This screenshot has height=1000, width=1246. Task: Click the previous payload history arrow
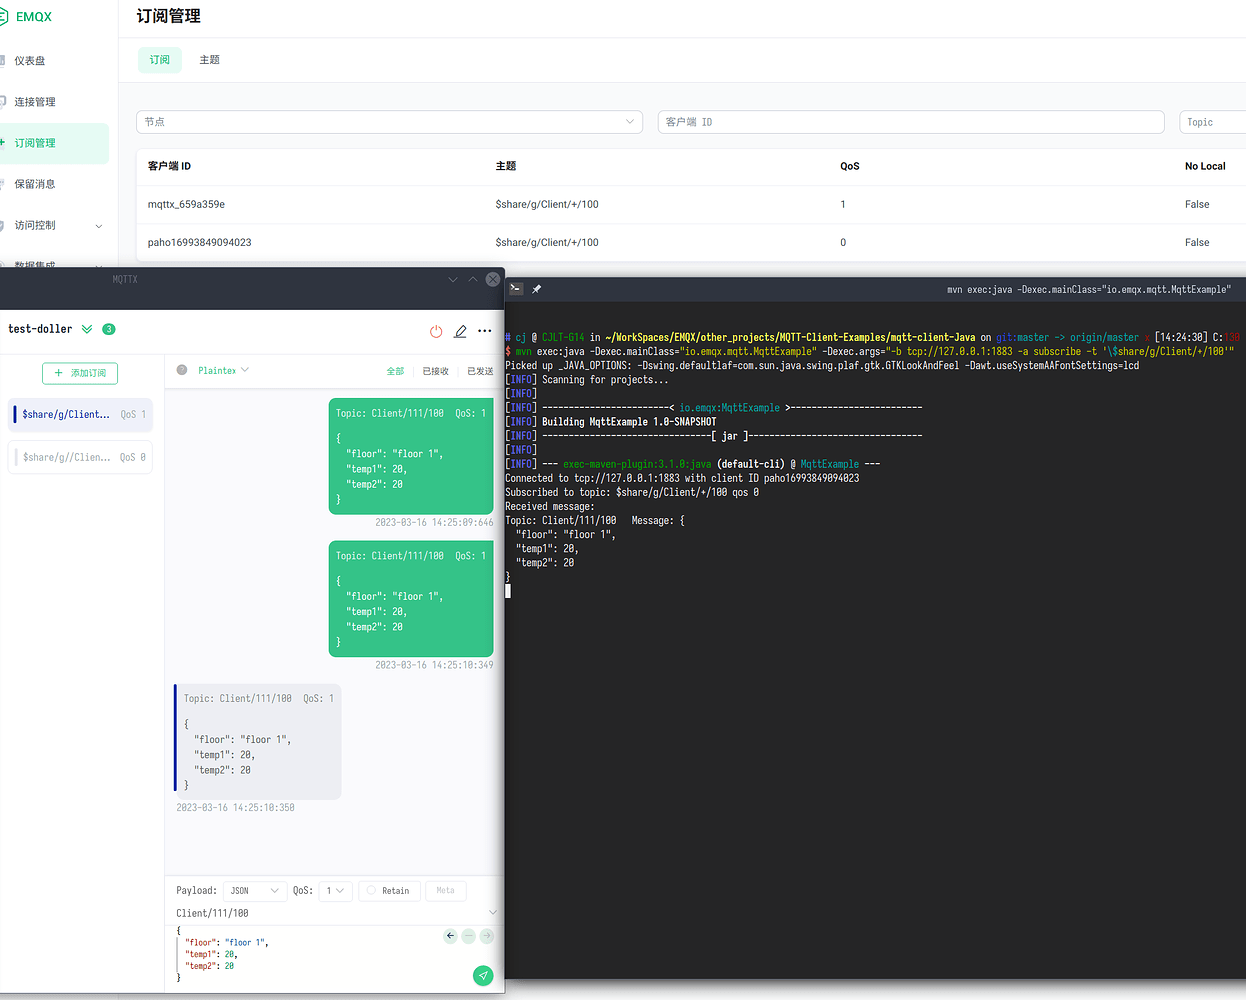pyautogui.click(x=450, y=936)
